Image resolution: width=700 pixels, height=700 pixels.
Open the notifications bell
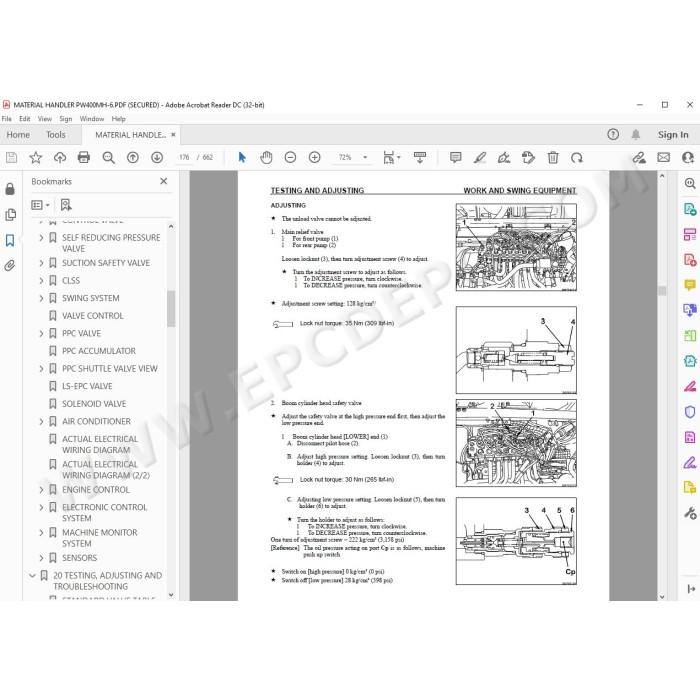pyautogui.click(x=636, y=134)
